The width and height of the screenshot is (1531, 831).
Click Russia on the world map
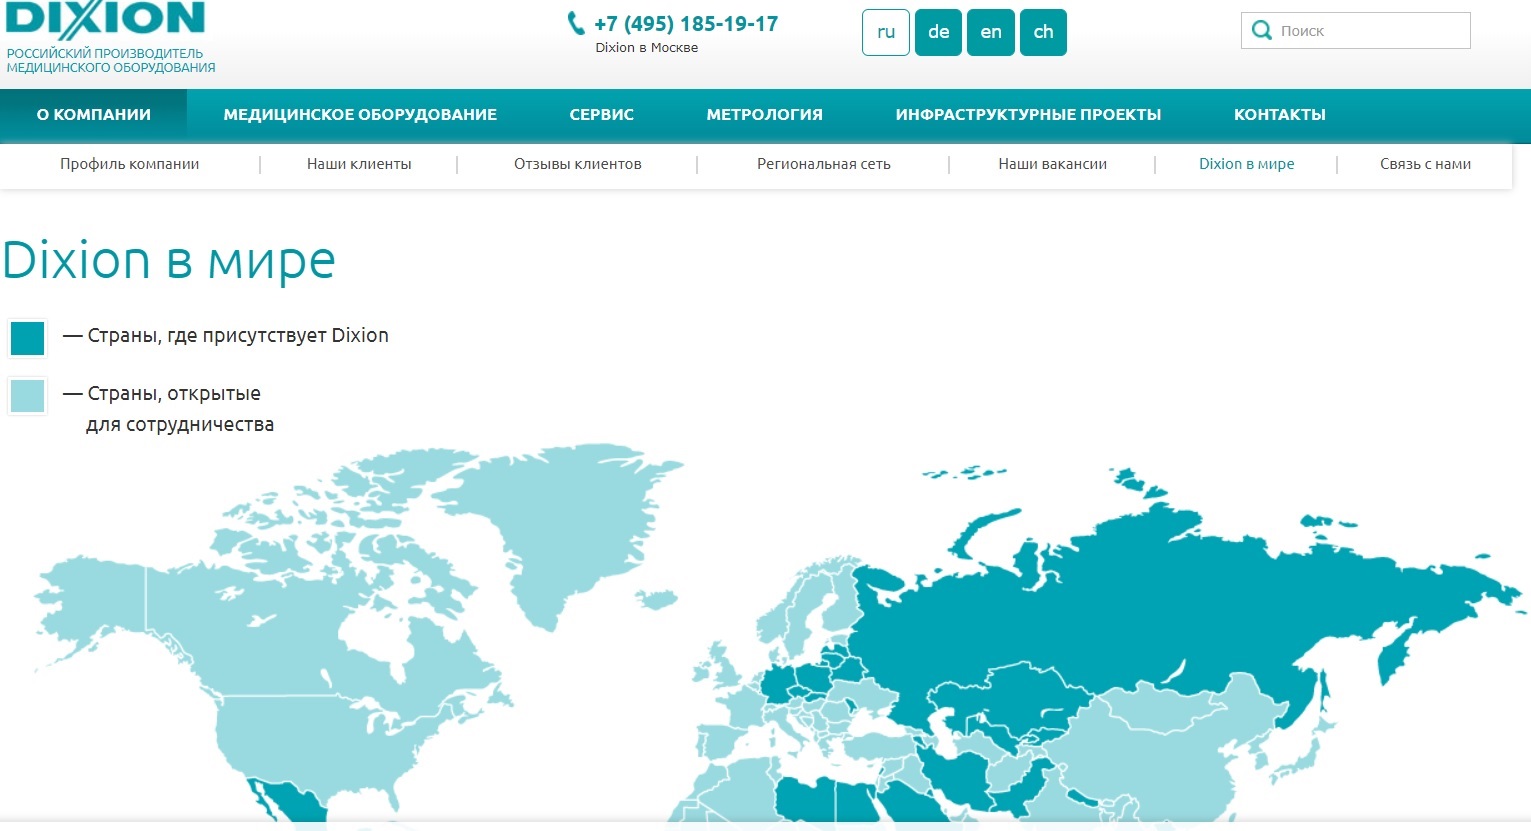pos(1100,600)
